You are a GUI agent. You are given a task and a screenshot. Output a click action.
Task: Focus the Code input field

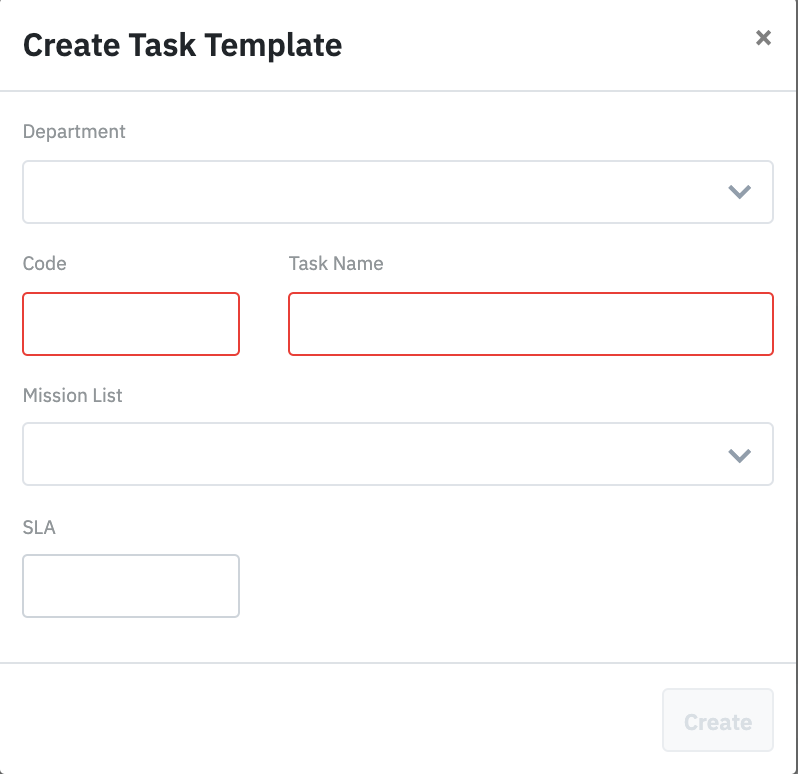131,324
